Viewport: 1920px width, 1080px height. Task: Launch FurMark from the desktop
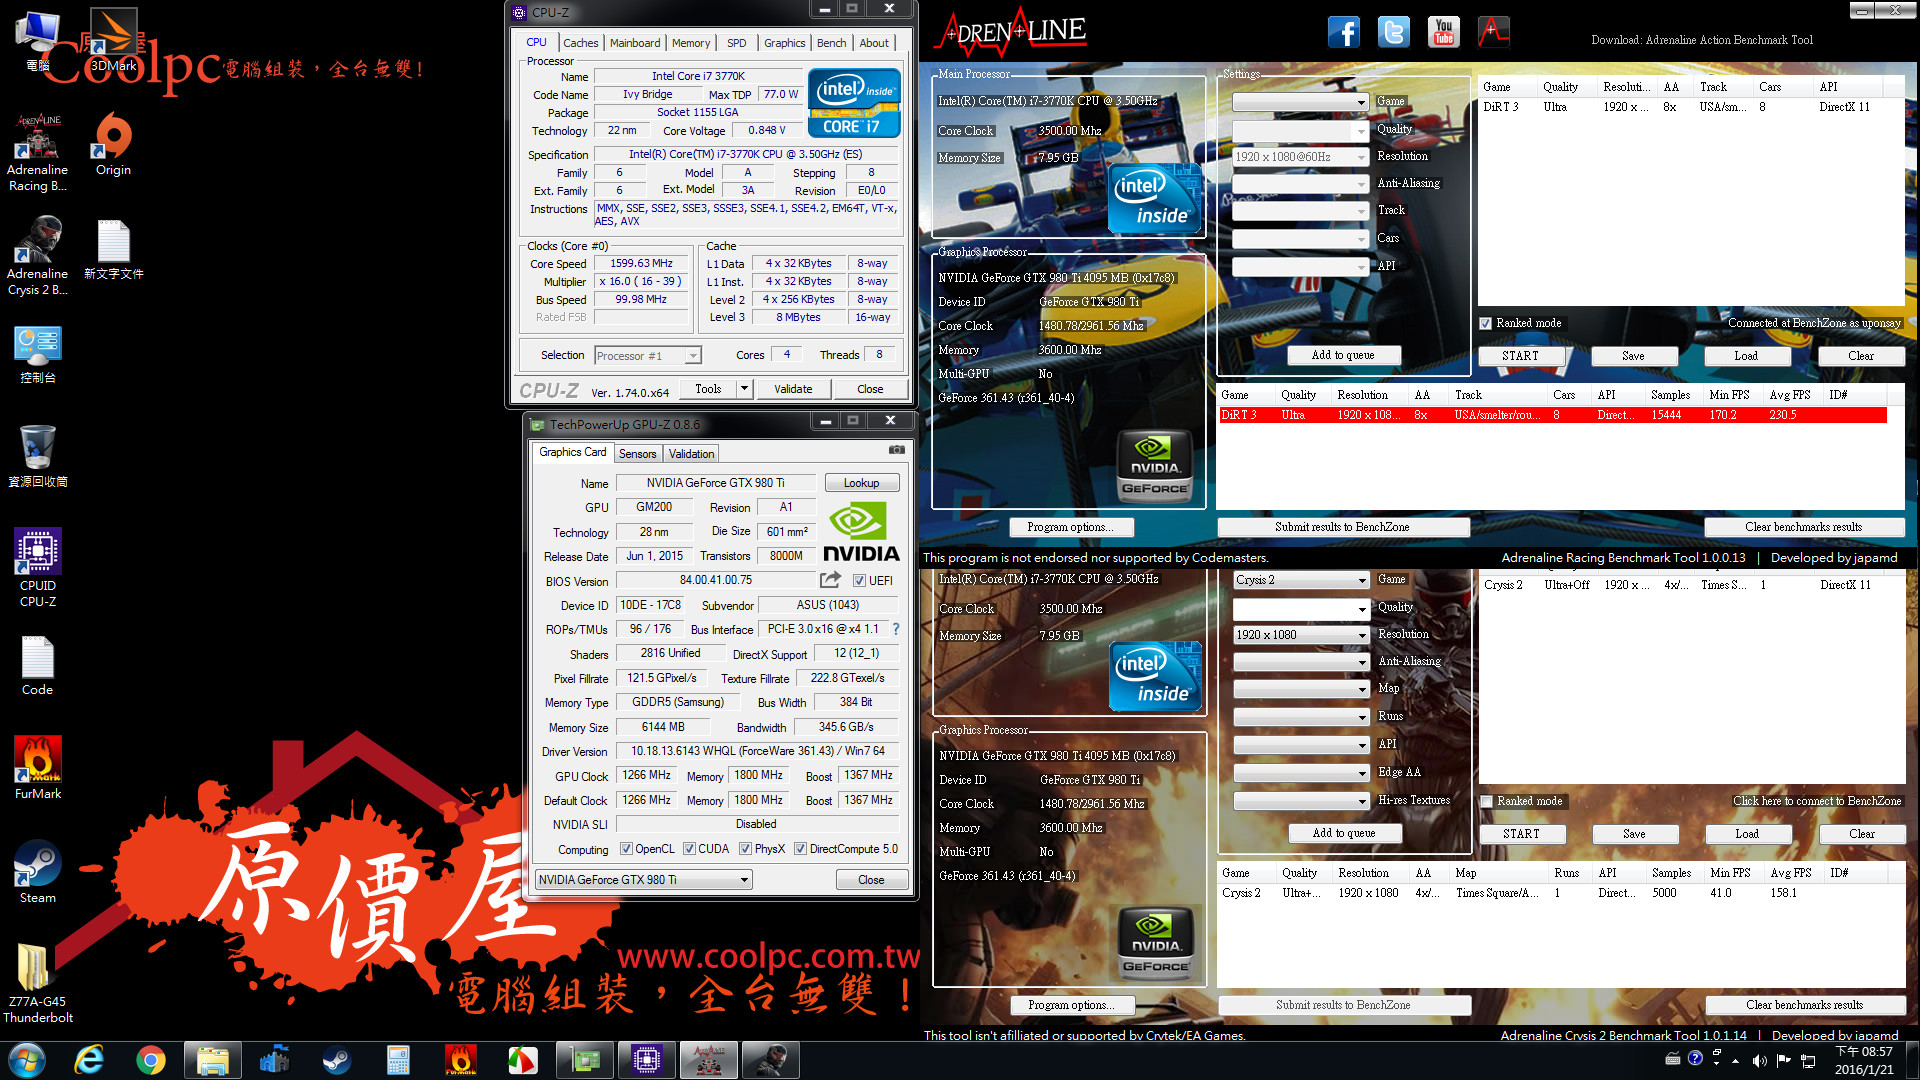tap(38, 768)
